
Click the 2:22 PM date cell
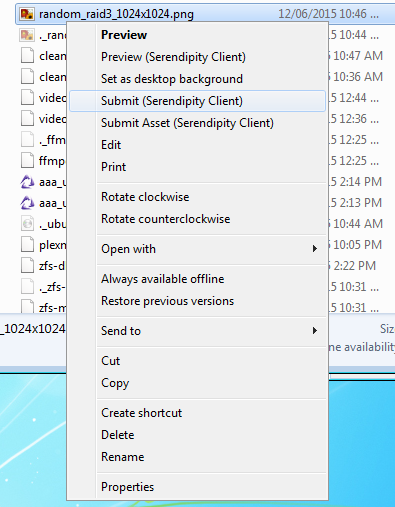(x=352, y=266)
